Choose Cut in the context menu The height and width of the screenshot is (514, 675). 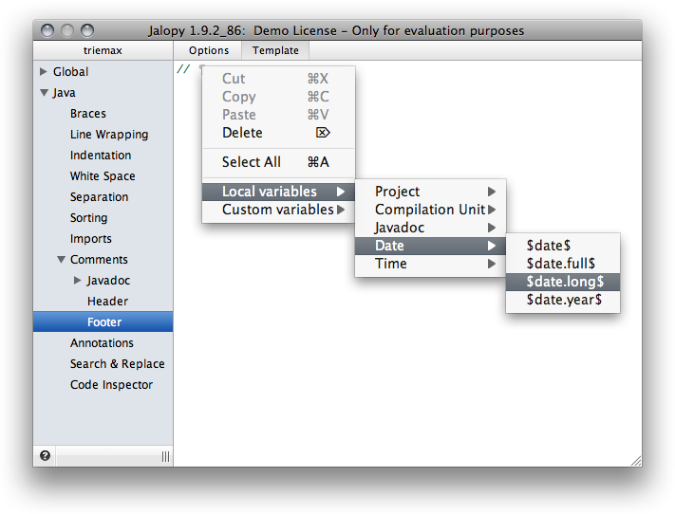278,79
